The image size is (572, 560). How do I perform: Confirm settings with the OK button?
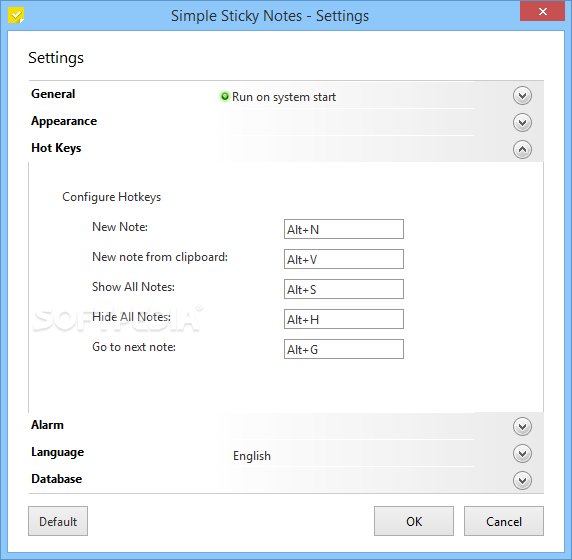click(414, 521)
